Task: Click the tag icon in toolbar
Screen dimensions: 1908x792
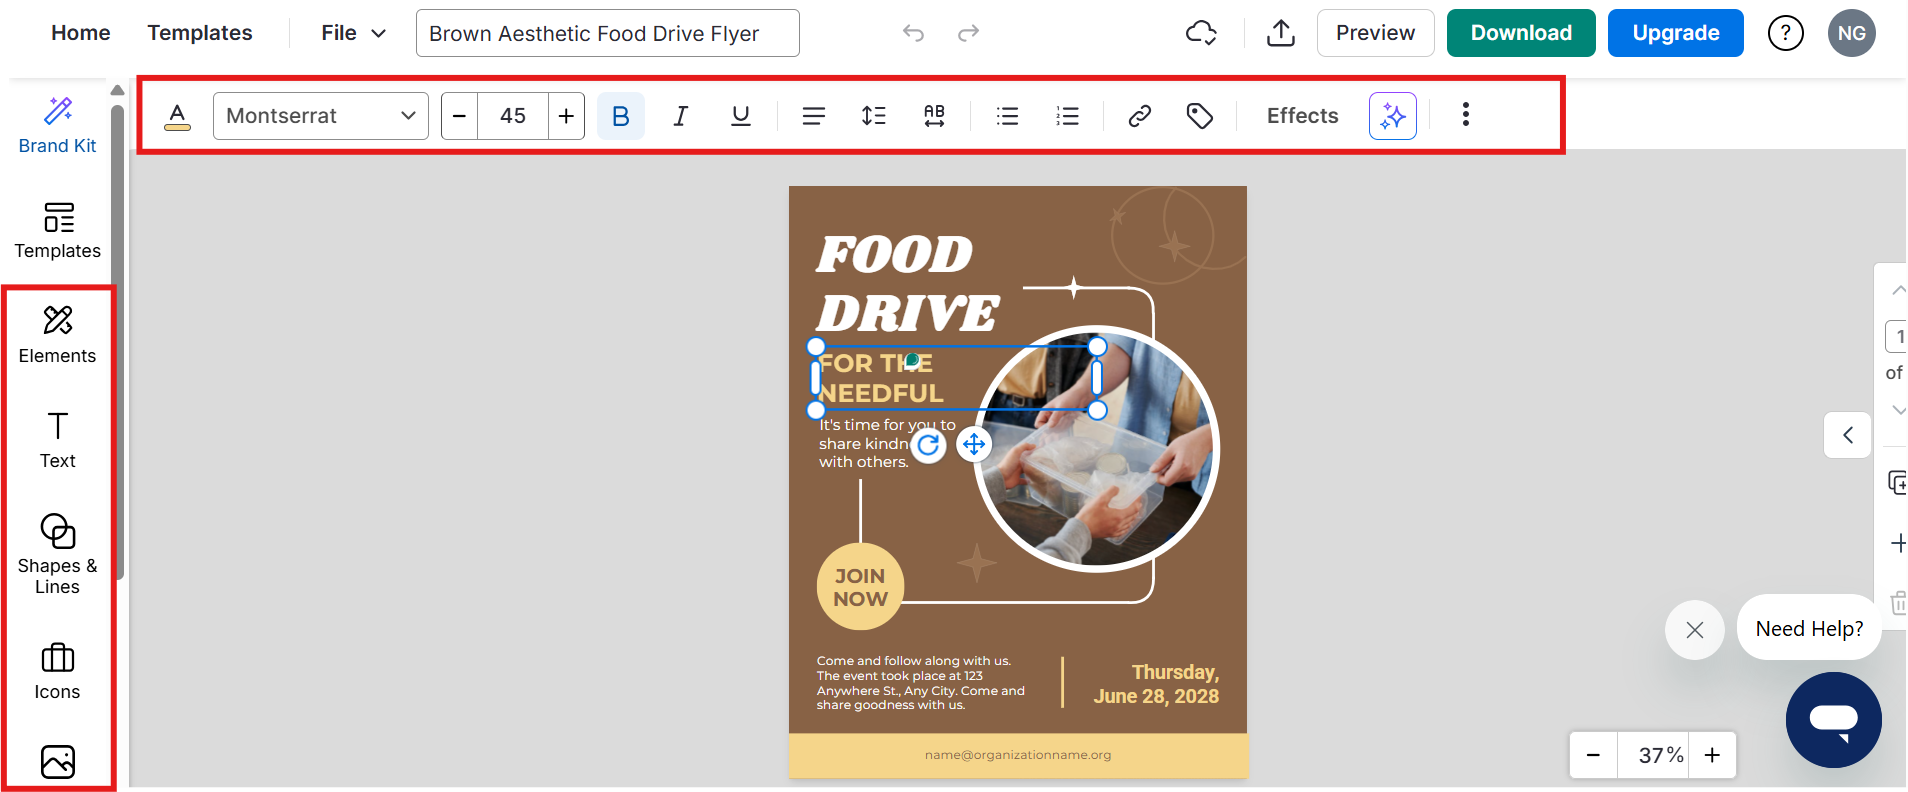Action: point(1200,116)
